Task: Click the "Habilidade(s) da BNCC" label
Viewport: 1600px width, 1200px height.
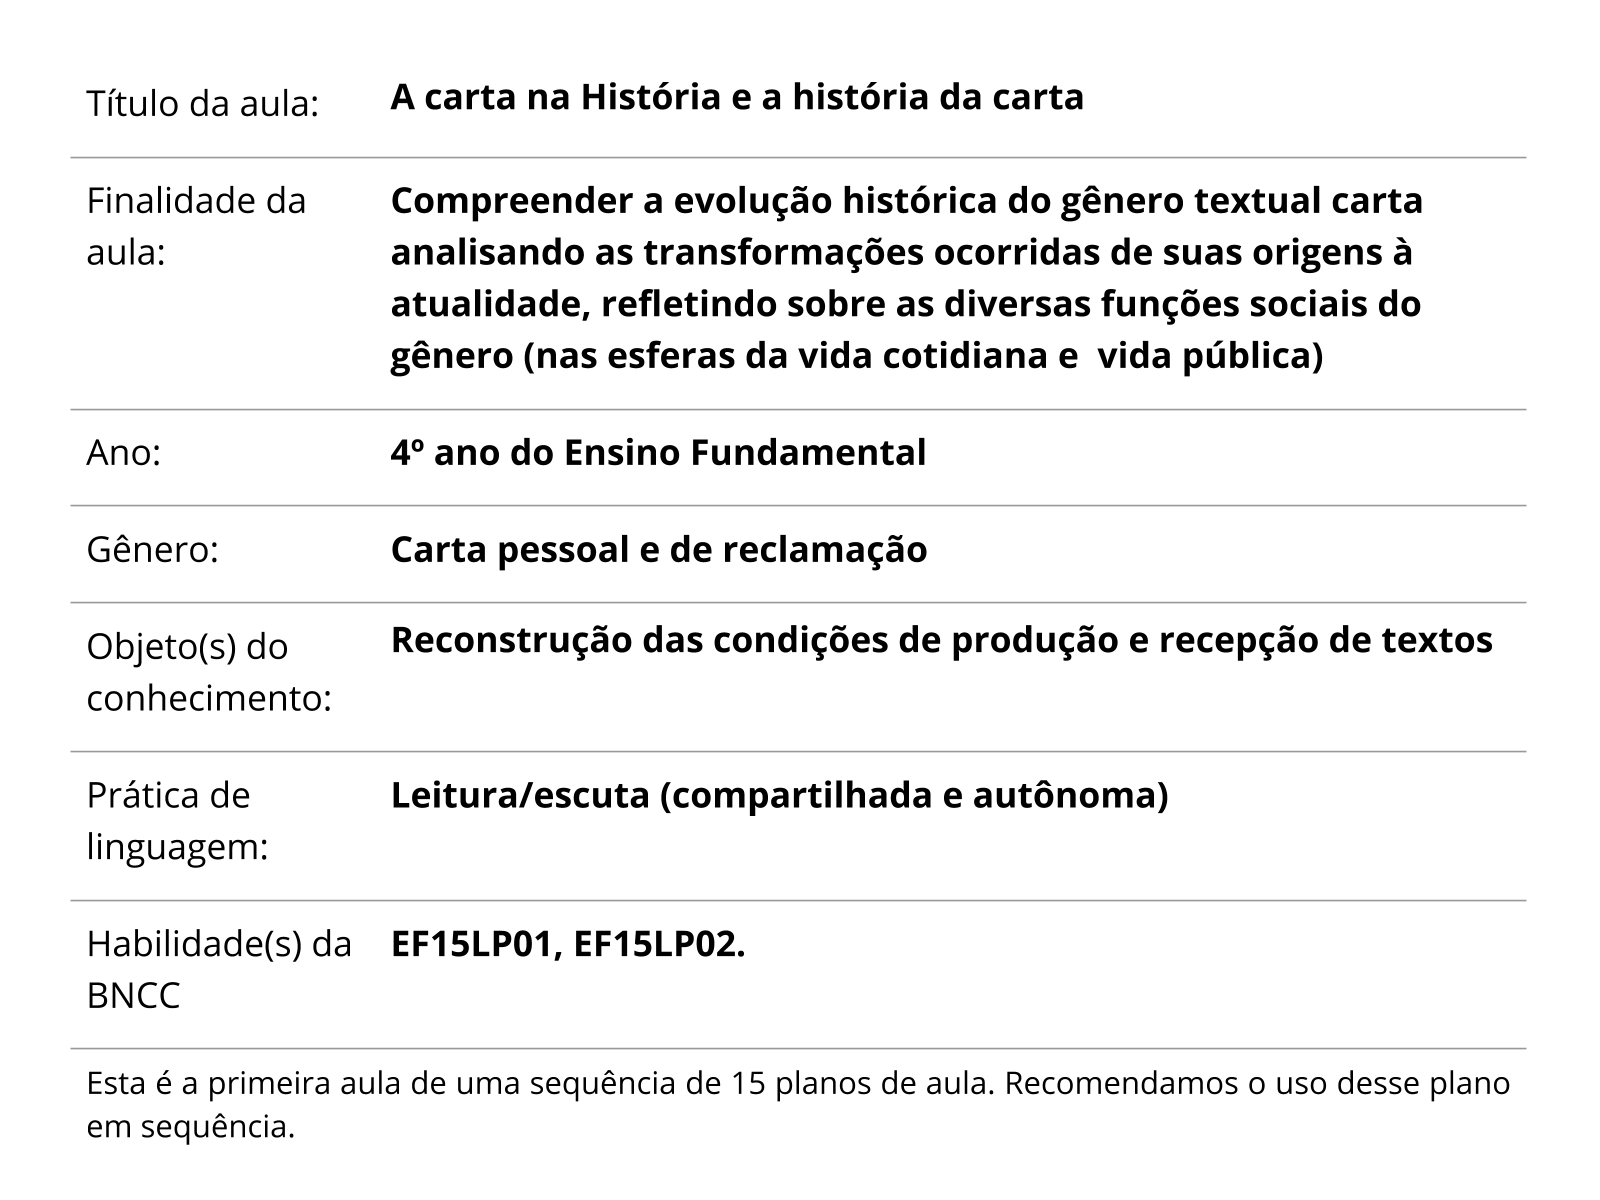Action: coord(219,969)
